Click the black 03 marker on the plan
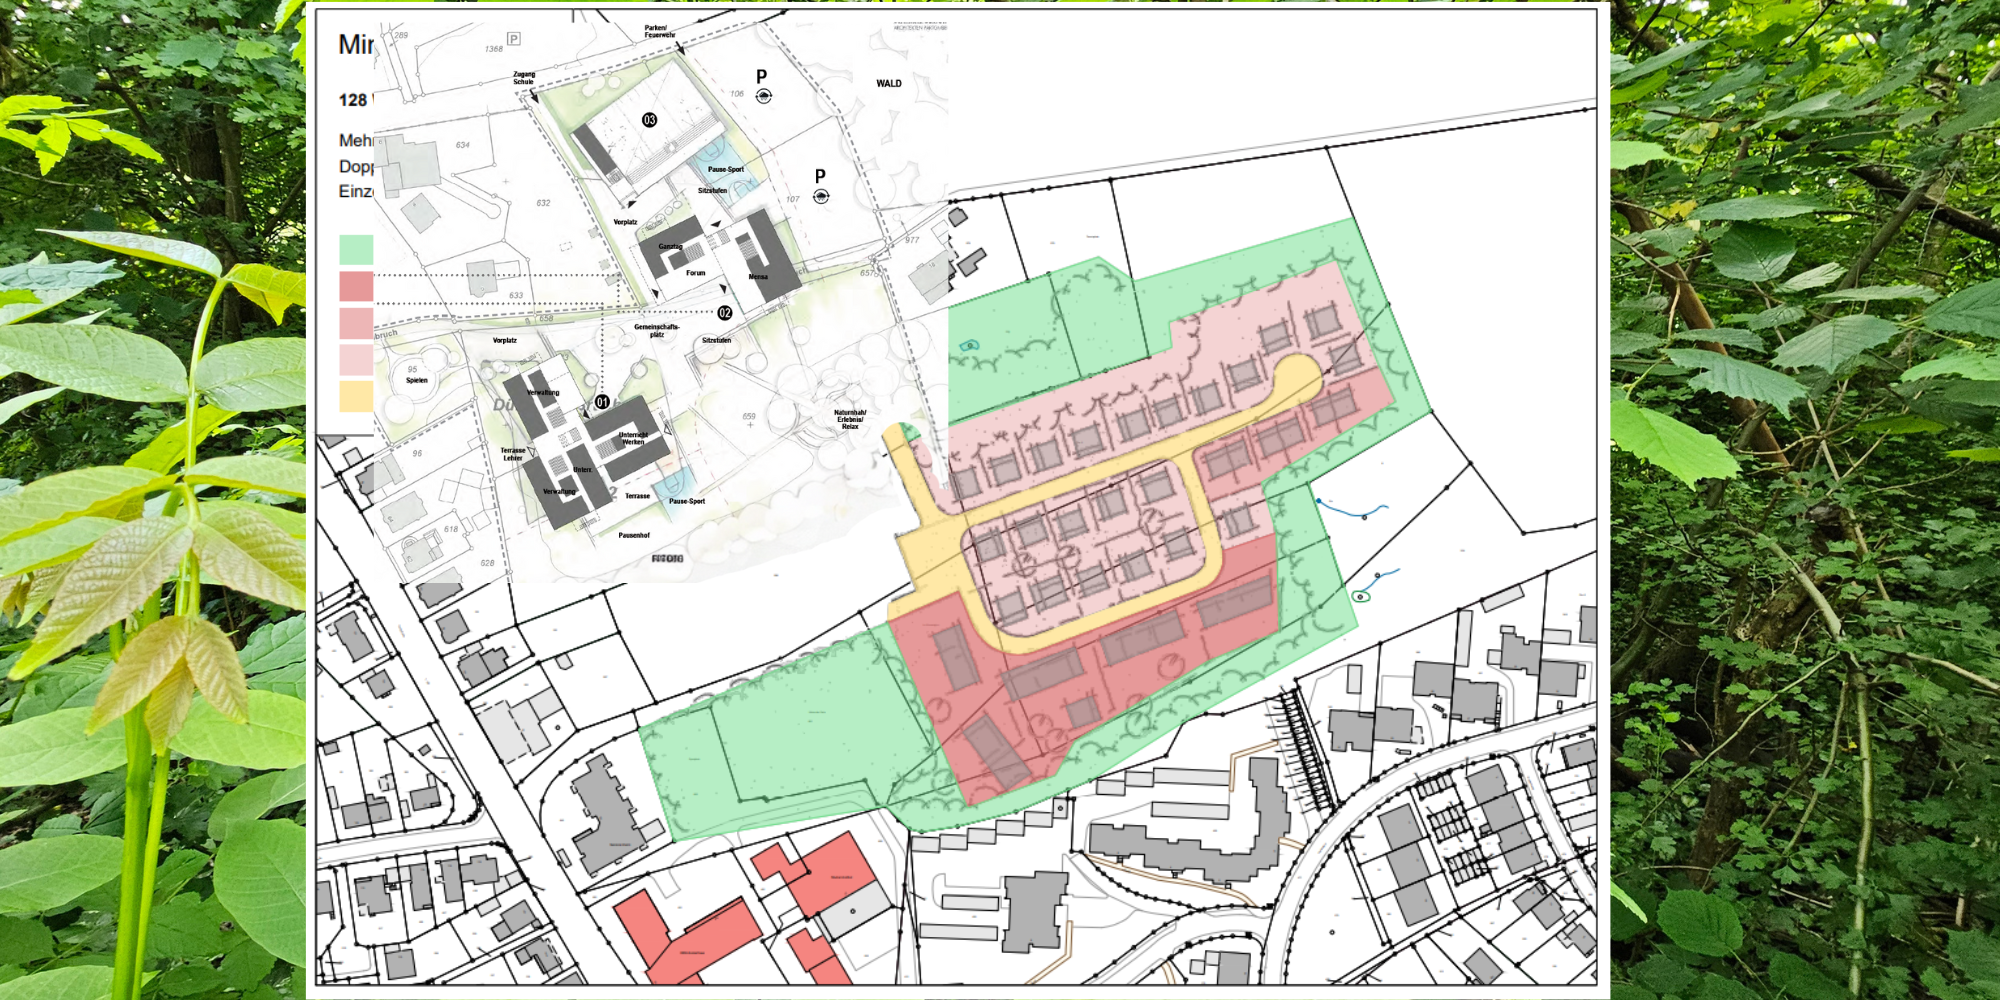Image resolution: width=2000 pixels, height=1000 pixels. [x=649, y=120]
